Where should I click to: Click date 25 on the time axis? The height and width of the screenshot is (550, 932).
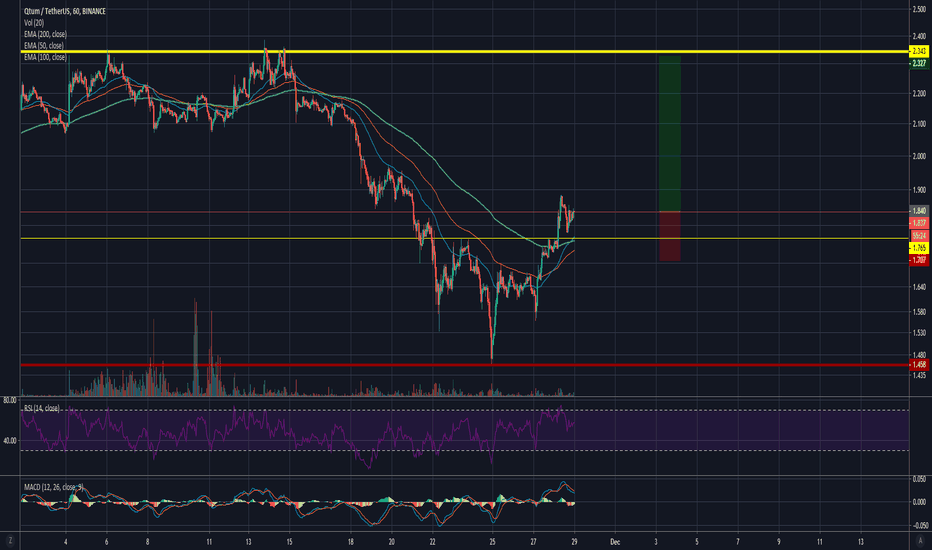click(x=493, y=542)
